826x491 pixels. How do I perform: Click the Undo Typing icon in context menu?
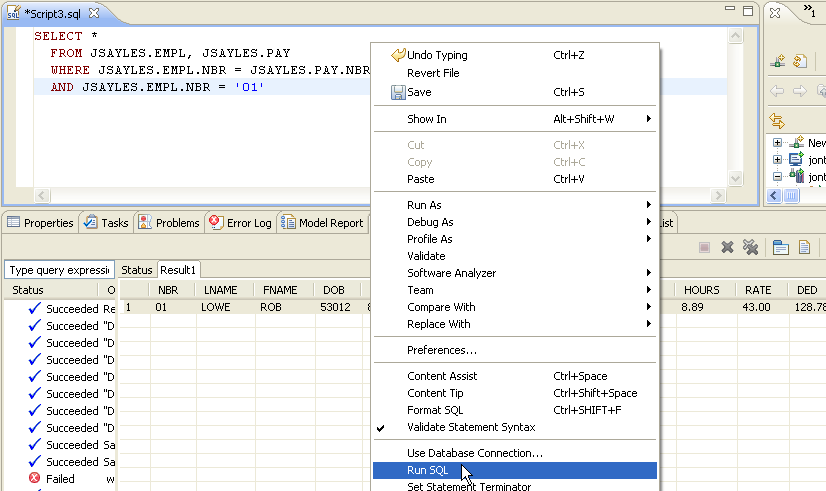point(398,55)
